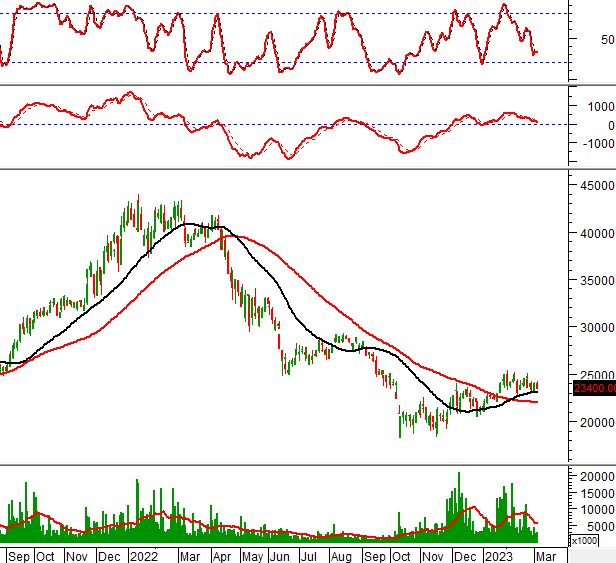Click the blue dashed zero line in momentum panel
The width and height of the screenshot is (616, 563).
pos(300,125)
